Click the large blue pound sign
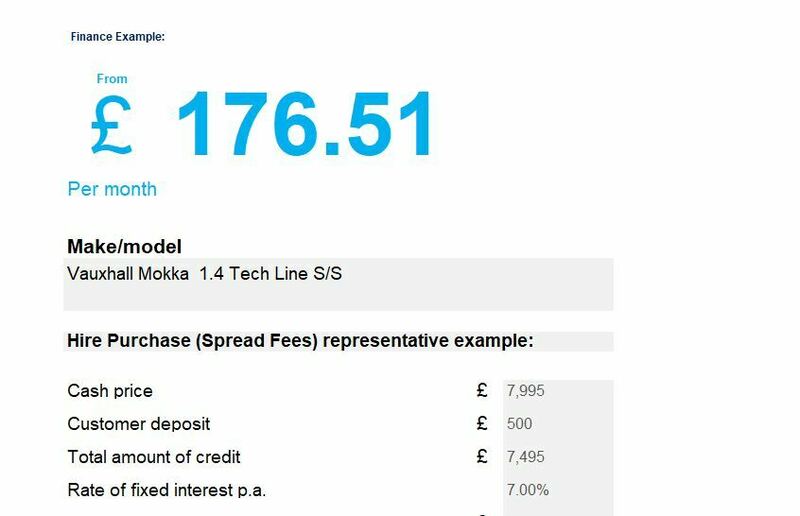Screen dimensions: 800x516 coord(111,125)
